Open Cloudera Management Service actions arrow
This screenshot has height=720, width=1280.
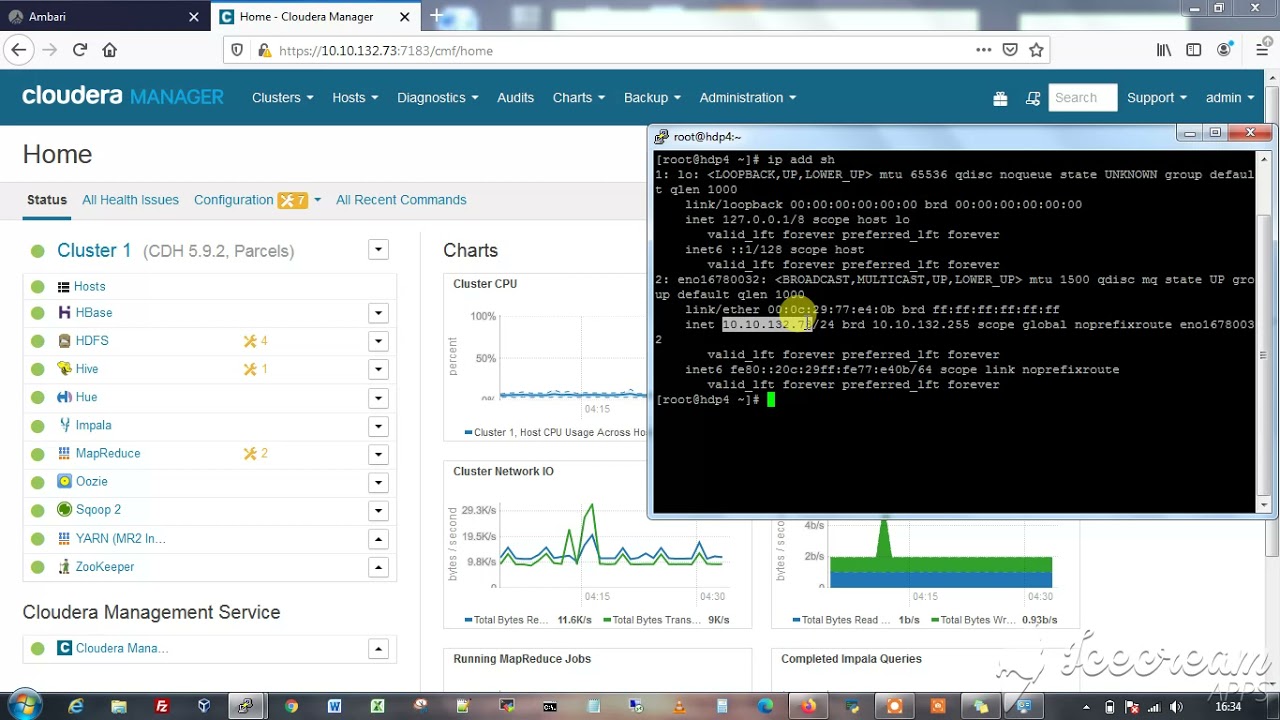pyautogui.click(x=378, y=648)
